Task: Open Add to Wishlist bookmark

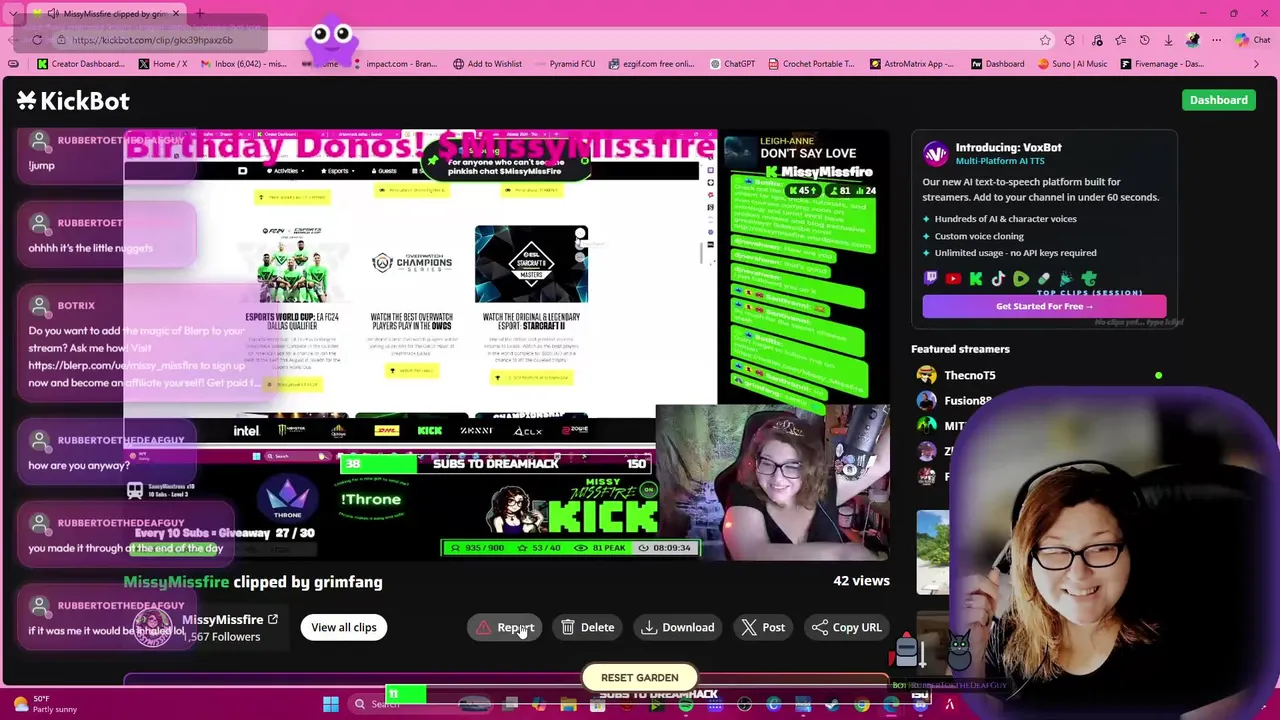Action: pos(487,64)
